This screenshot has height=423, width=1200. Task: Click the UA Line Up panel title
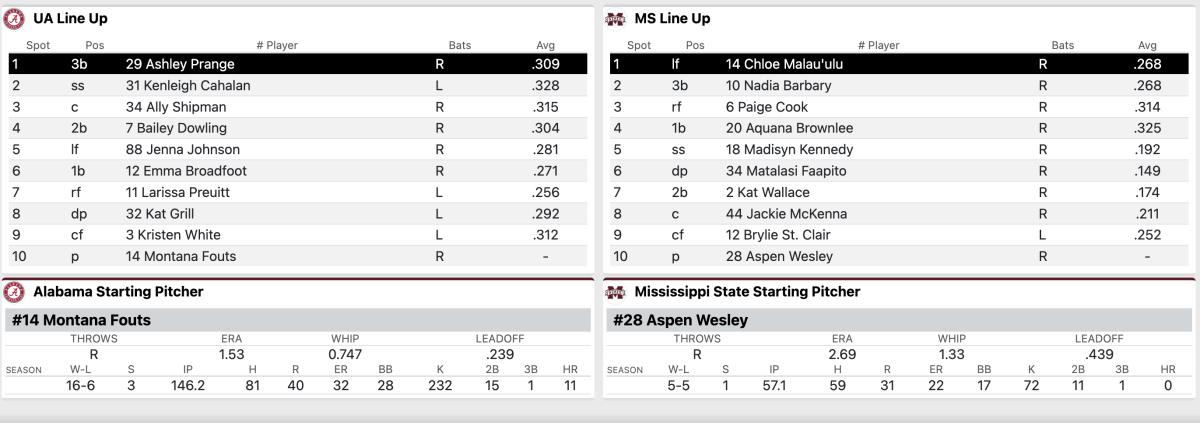click(x=70, y=18)
